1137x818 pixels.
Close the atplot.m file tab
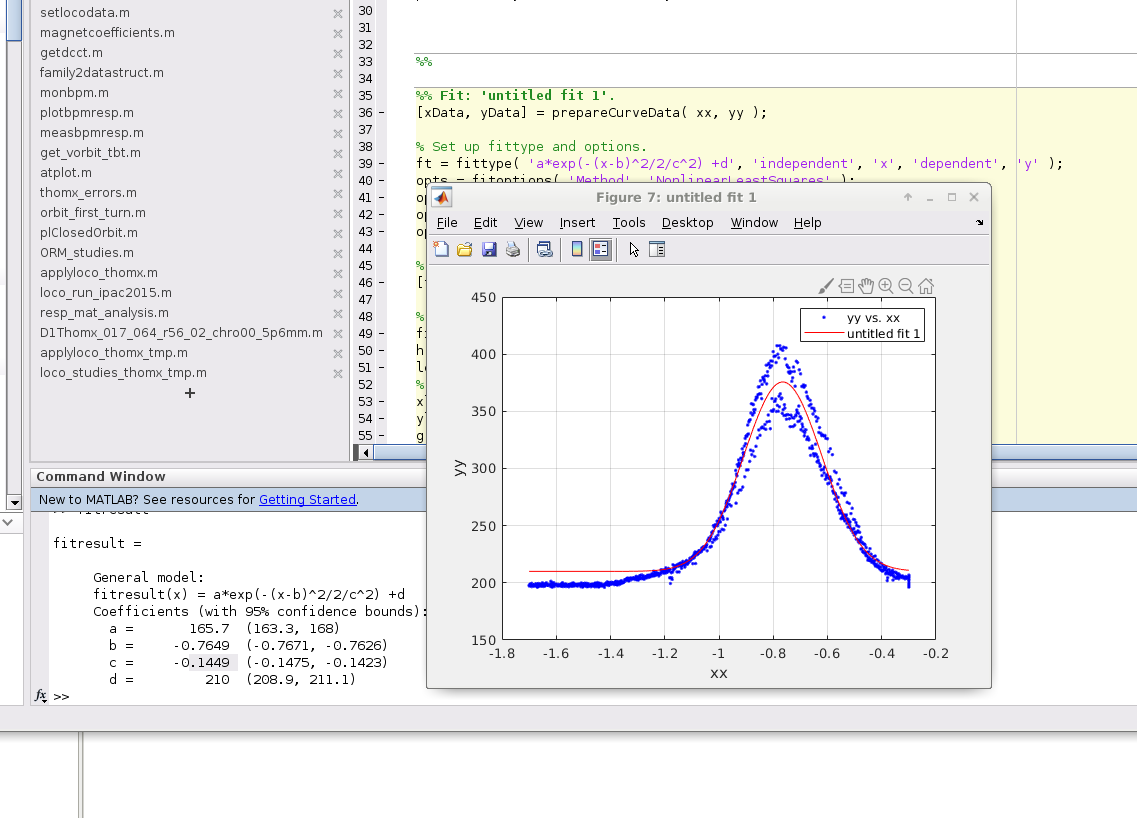[338, 173]
